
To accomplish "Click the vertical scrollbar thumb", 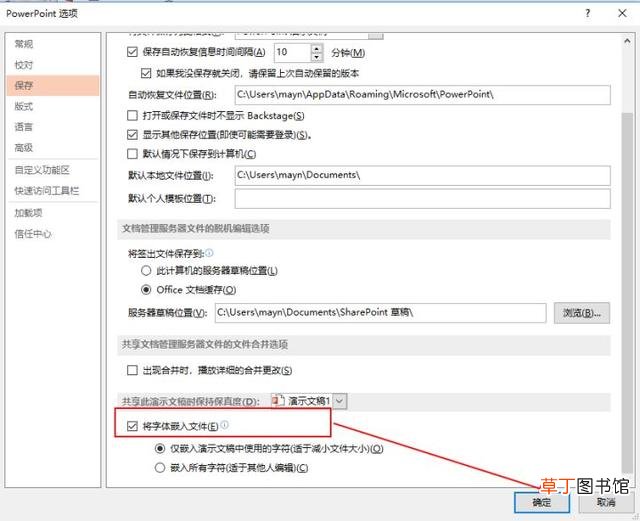I will (x=627, y=292).
